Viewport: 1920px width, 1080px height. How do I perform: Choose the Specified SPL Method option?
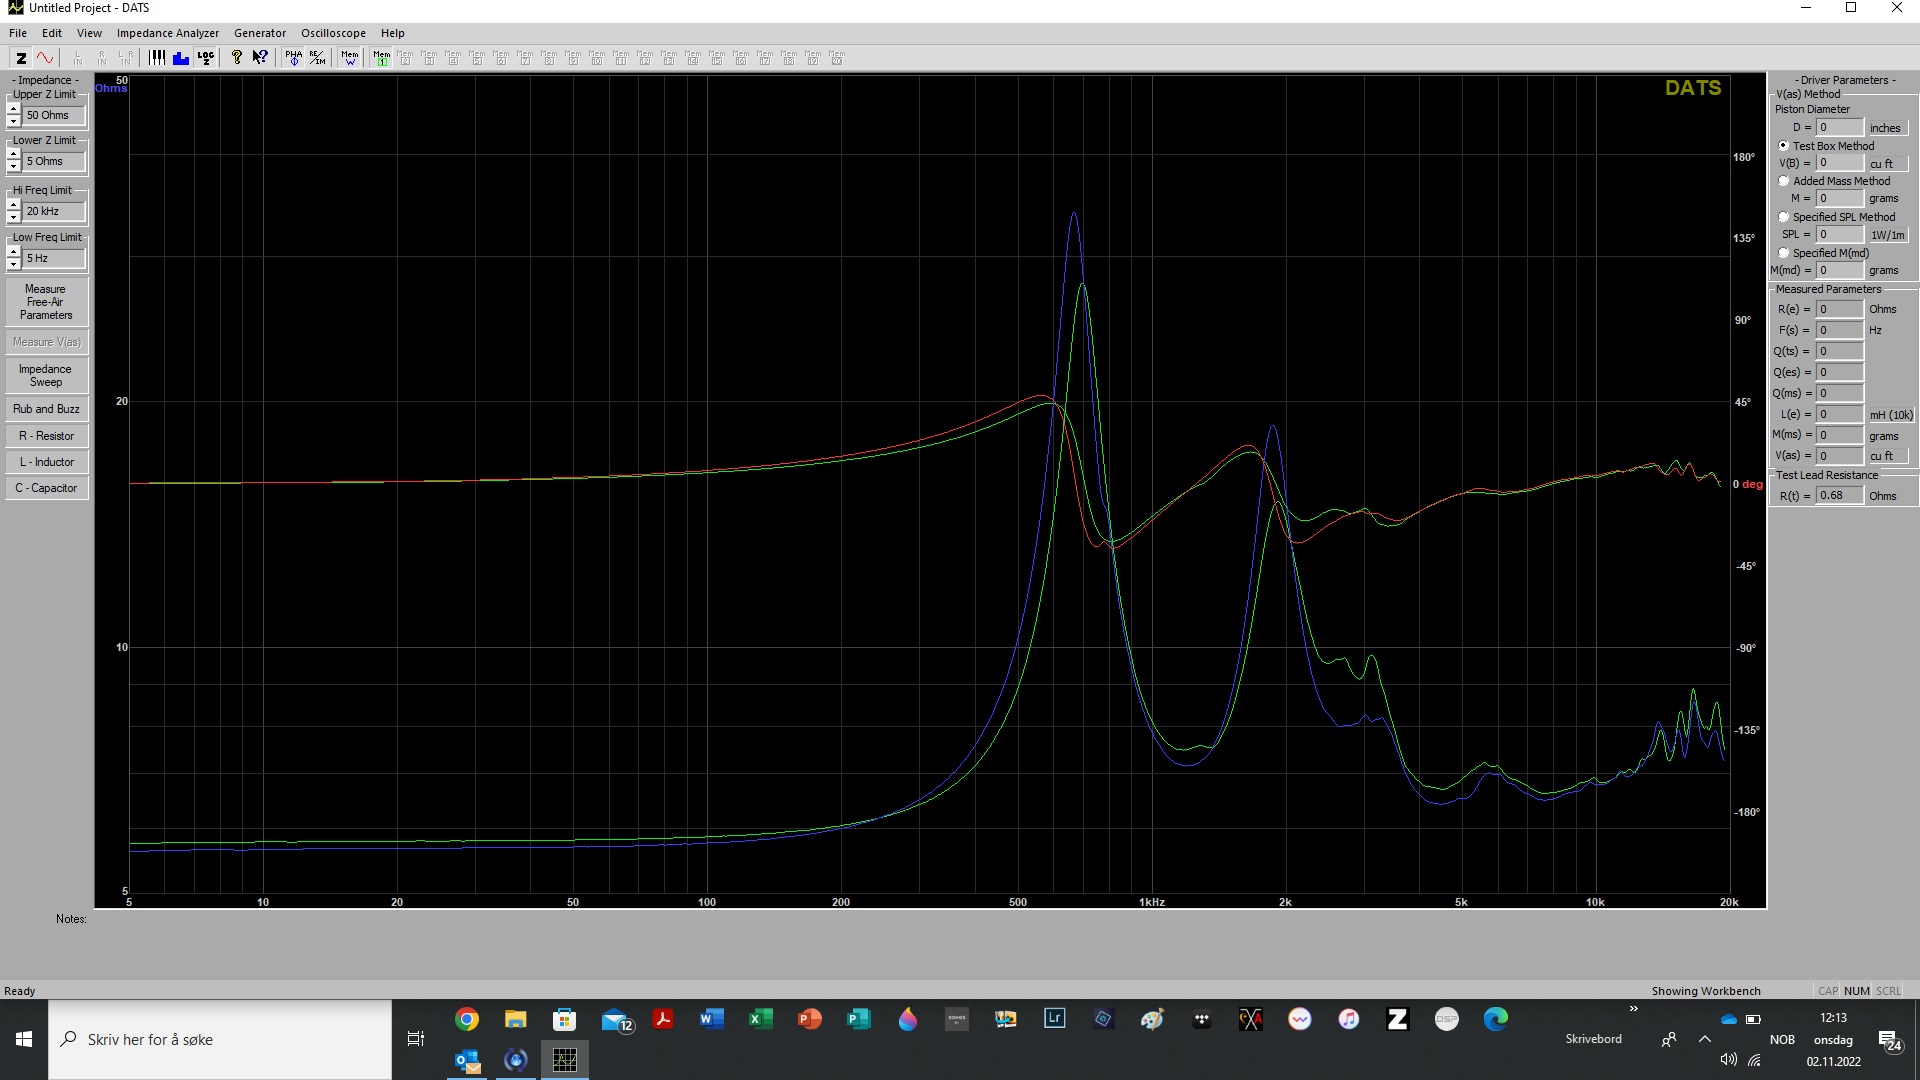point(1783,217)
